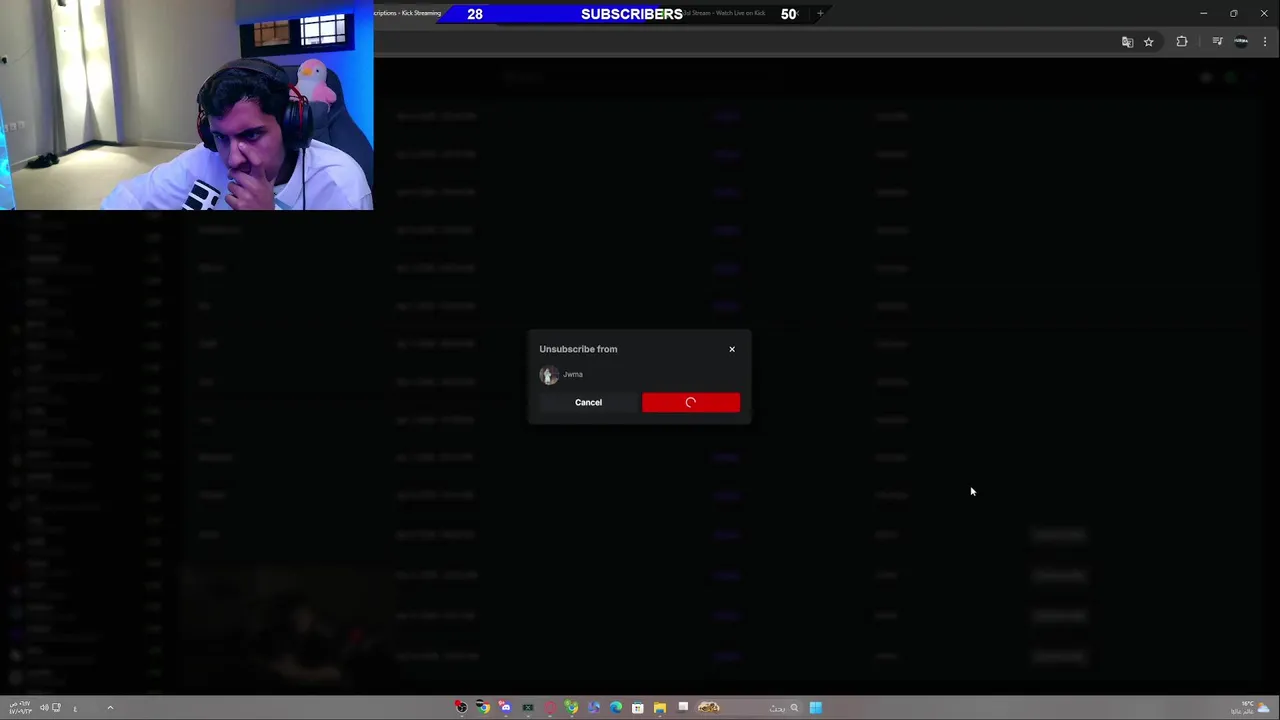This screenshot has height=720, width=1280.
Task: Show hidden system tray icons
Action: point(110,708)
